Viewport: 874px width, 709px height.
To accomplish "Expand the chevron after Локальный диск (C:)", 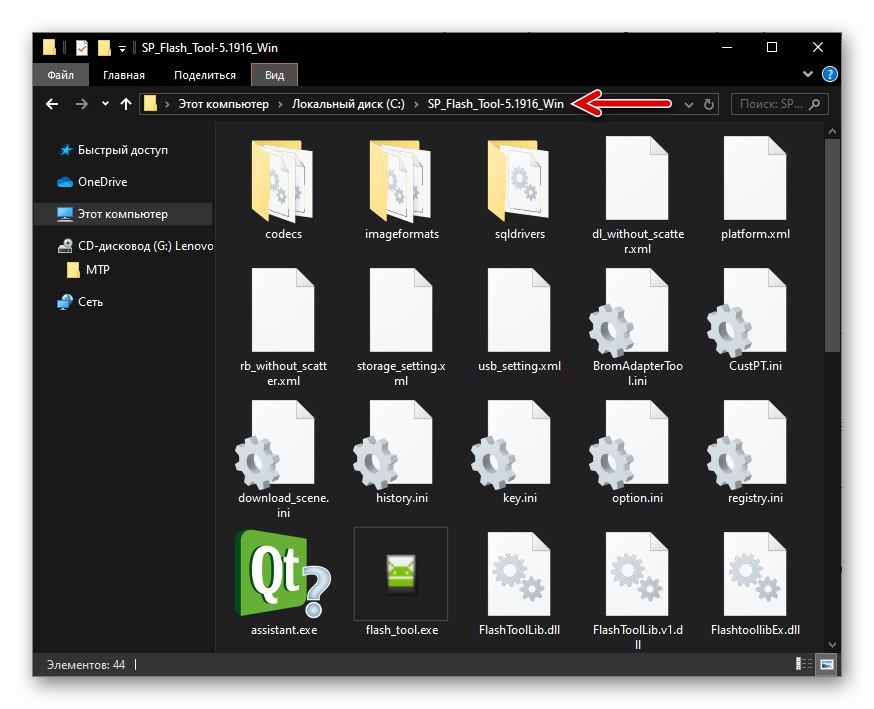I will [416, 104].
